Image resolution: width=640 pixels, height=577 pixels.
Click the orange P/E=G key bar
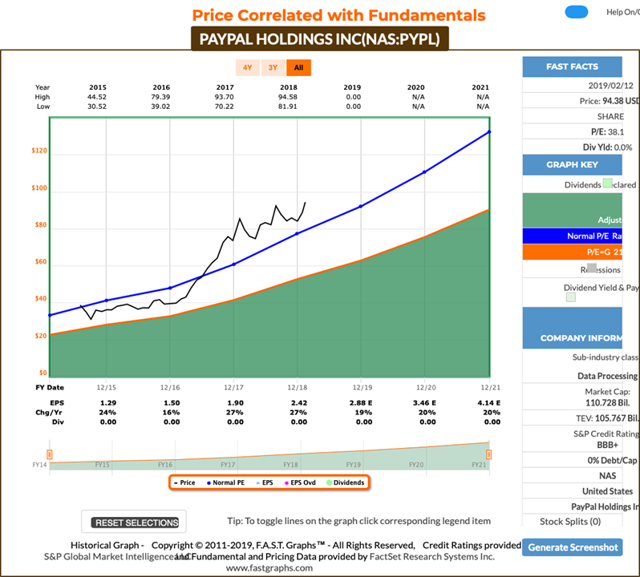pos(572,252)
